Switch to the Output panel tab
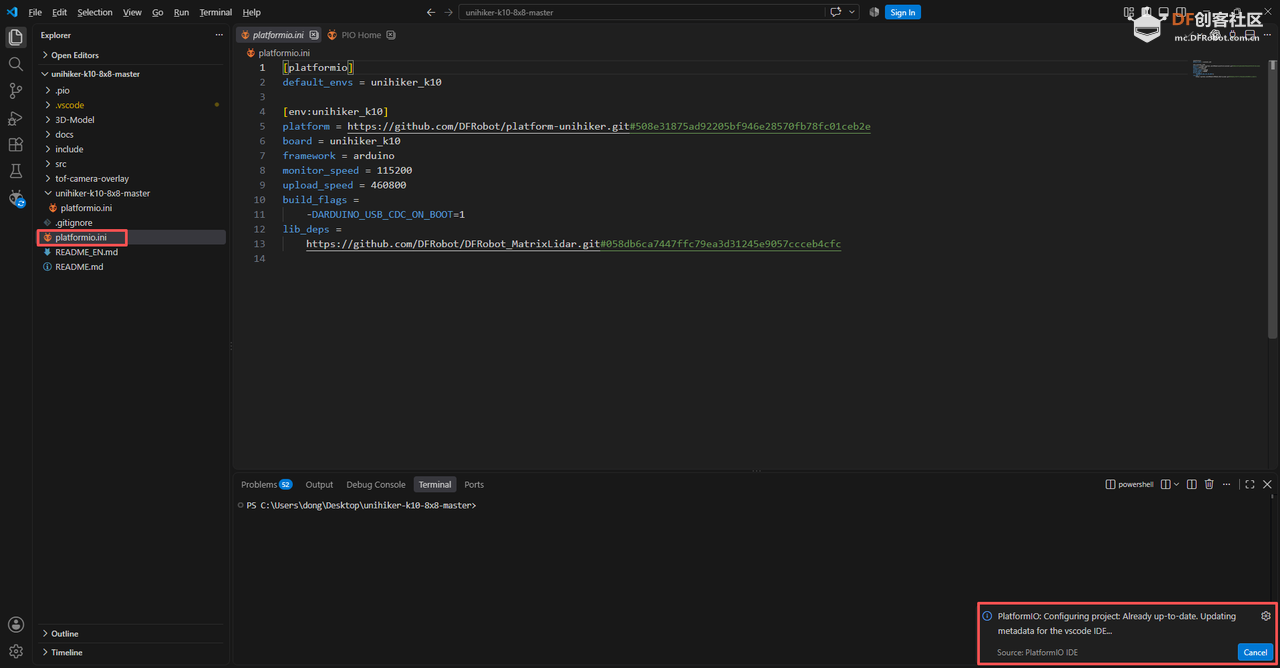1280x668 pixels. coord(319,484)
